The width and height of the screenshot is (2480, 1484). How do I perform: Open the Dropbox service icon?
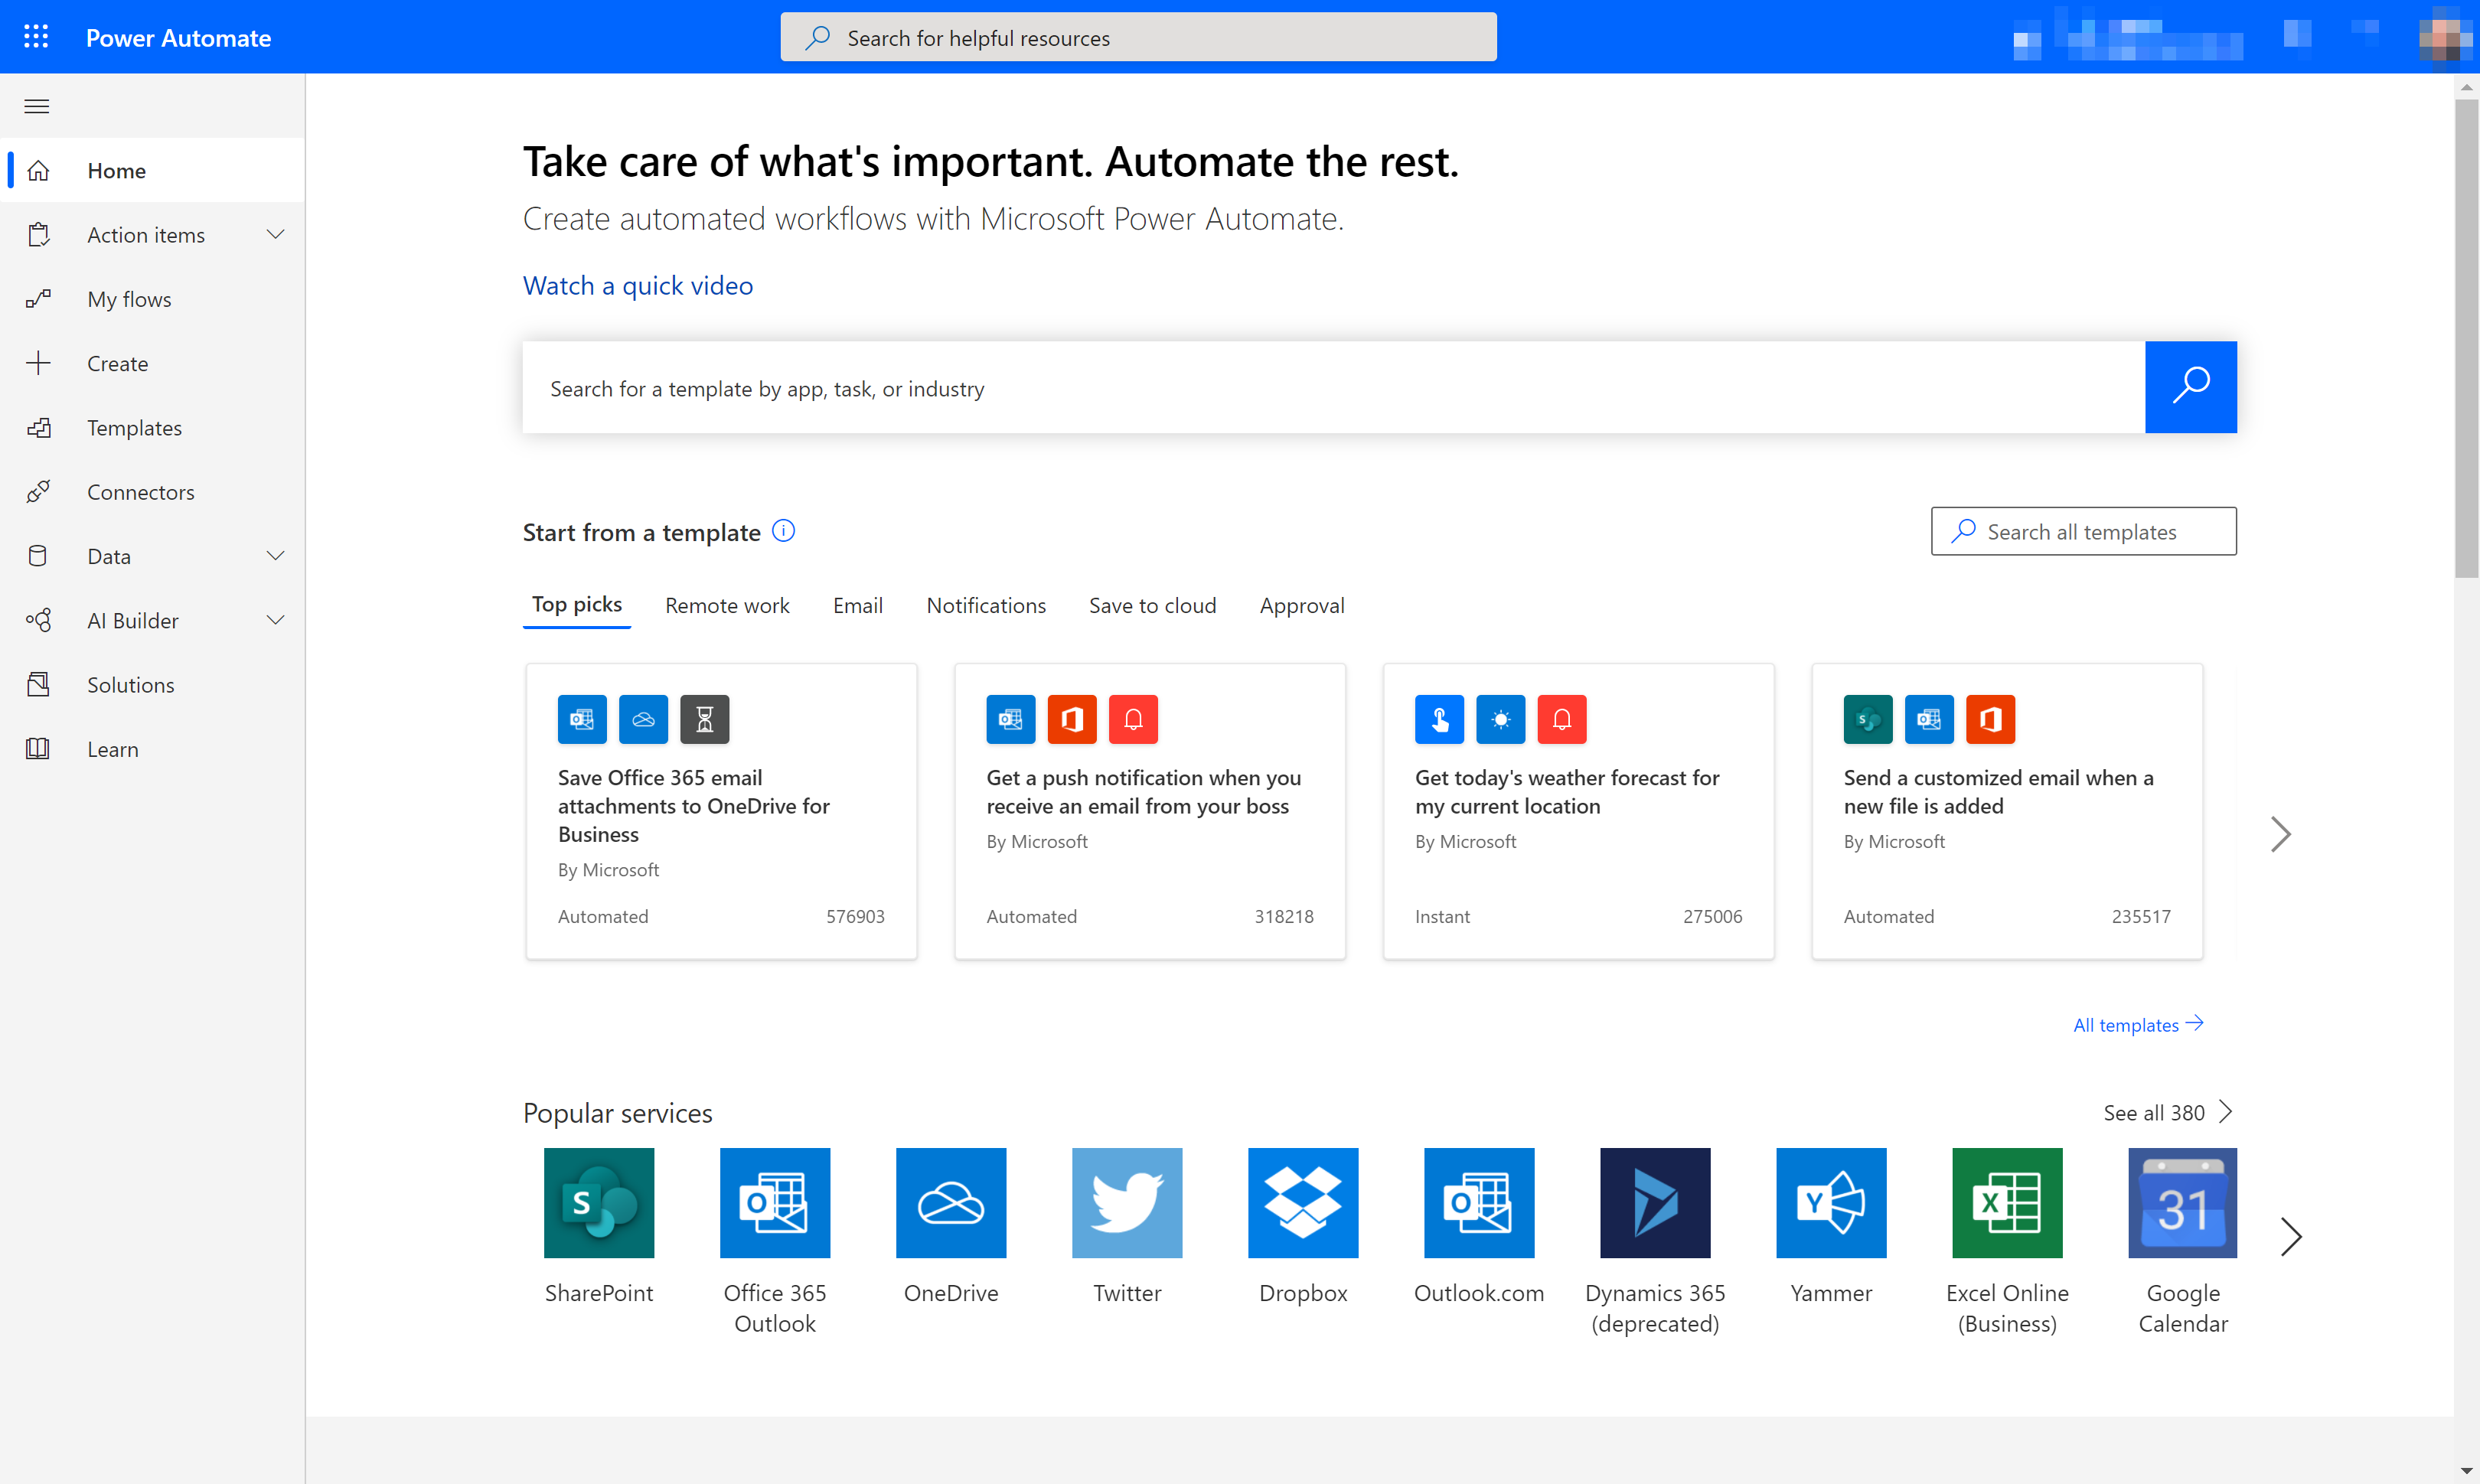1304,1202
